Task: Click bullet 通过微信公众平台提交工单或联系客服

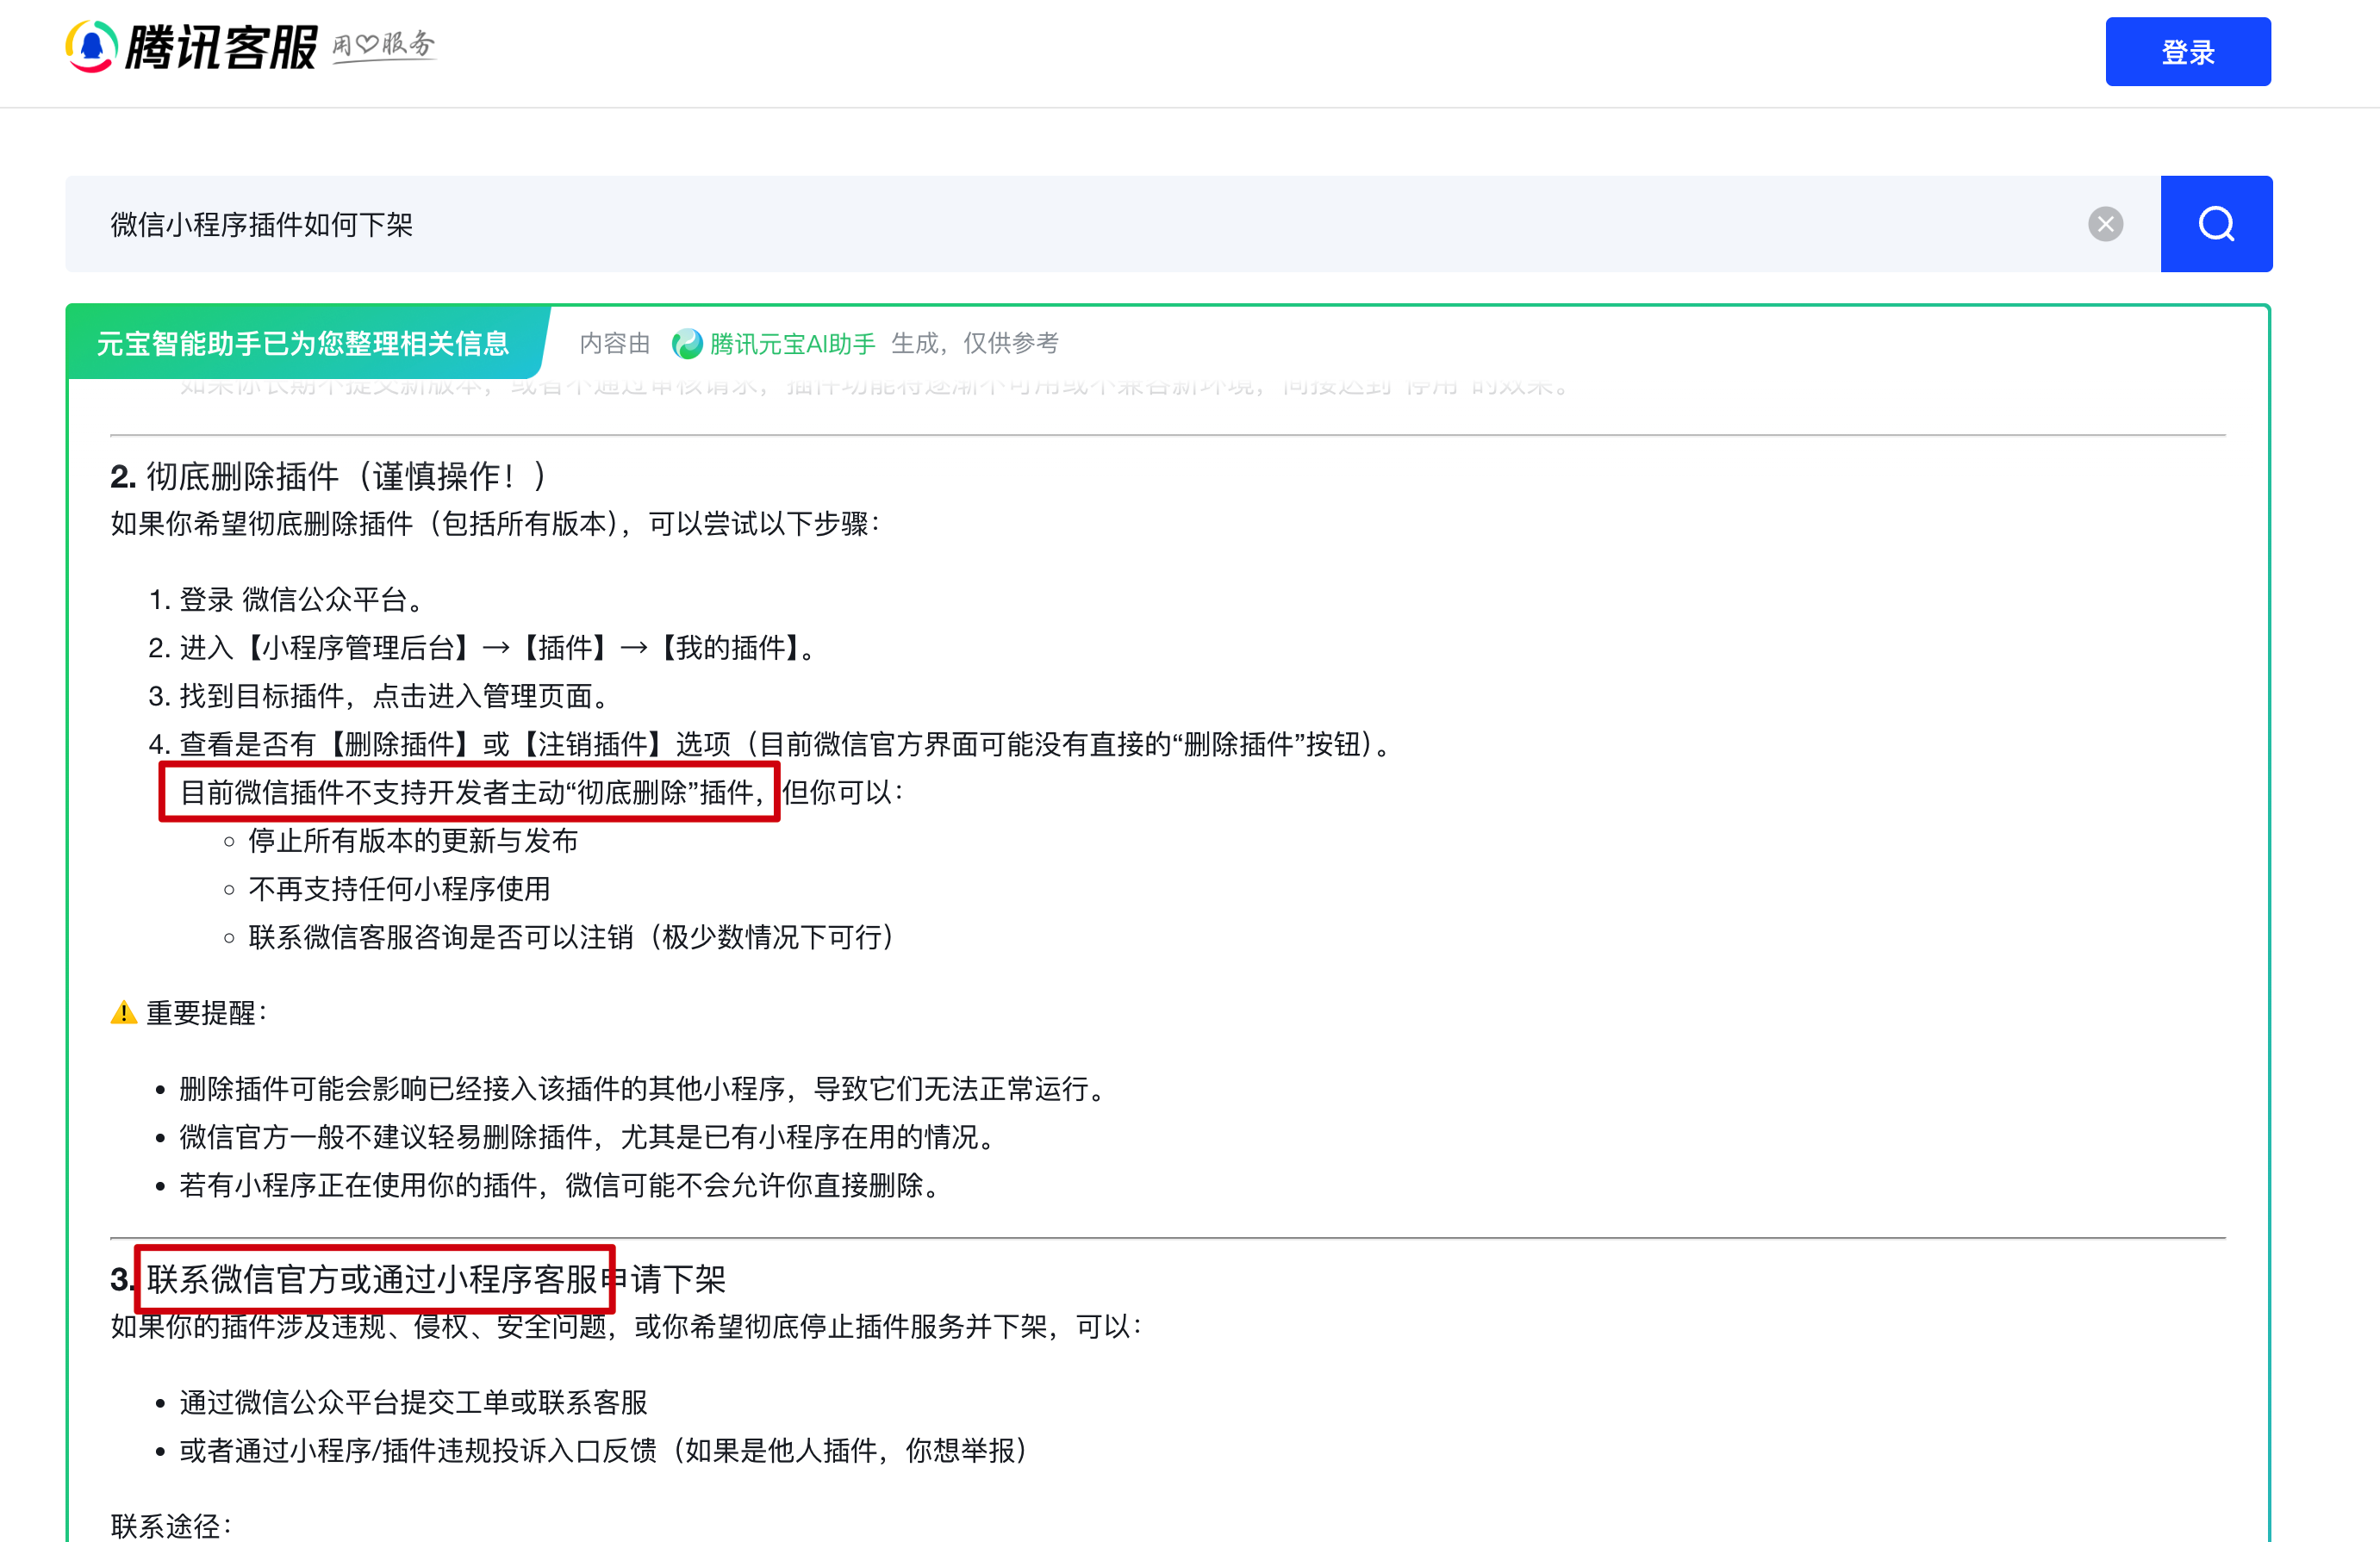Action: click(412, 1402)
